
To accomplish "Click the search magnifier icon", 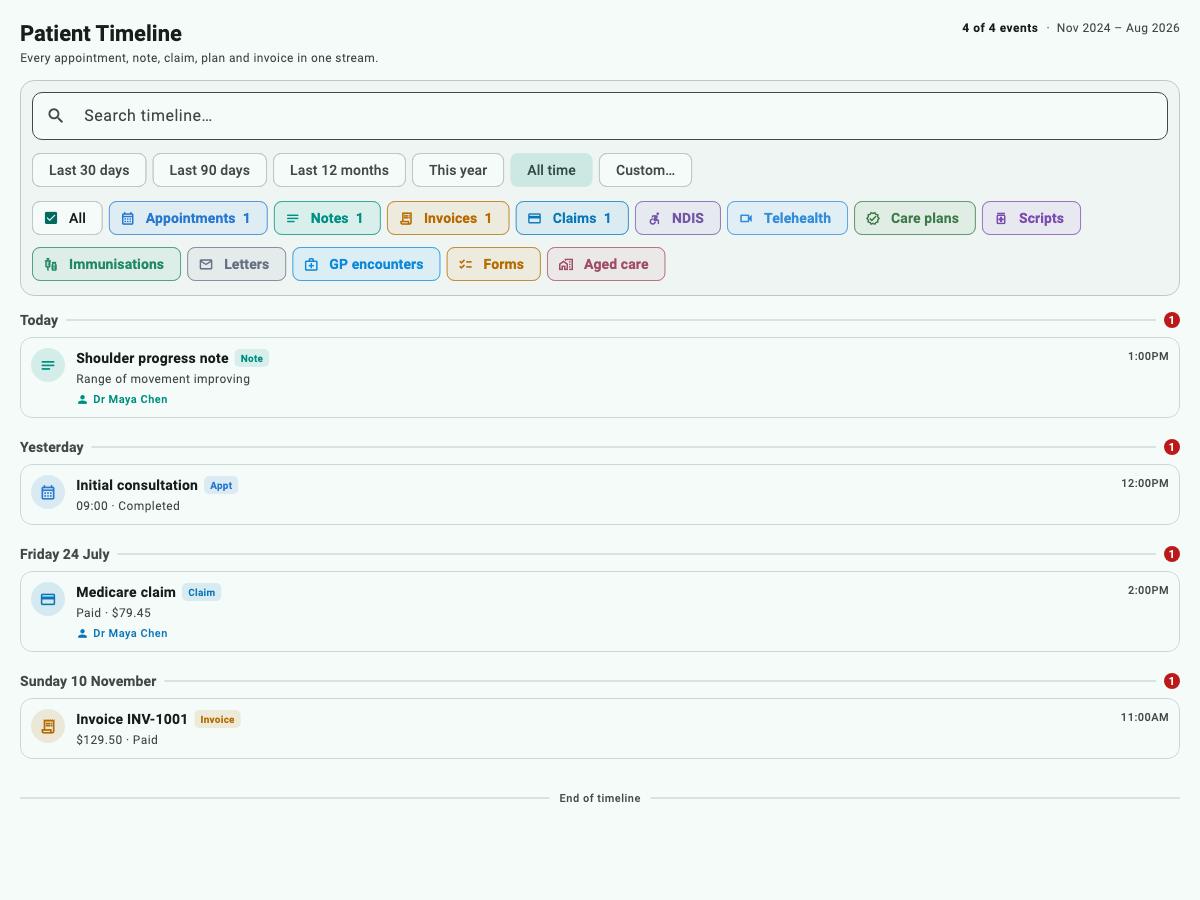I will (x=56, y=116).
